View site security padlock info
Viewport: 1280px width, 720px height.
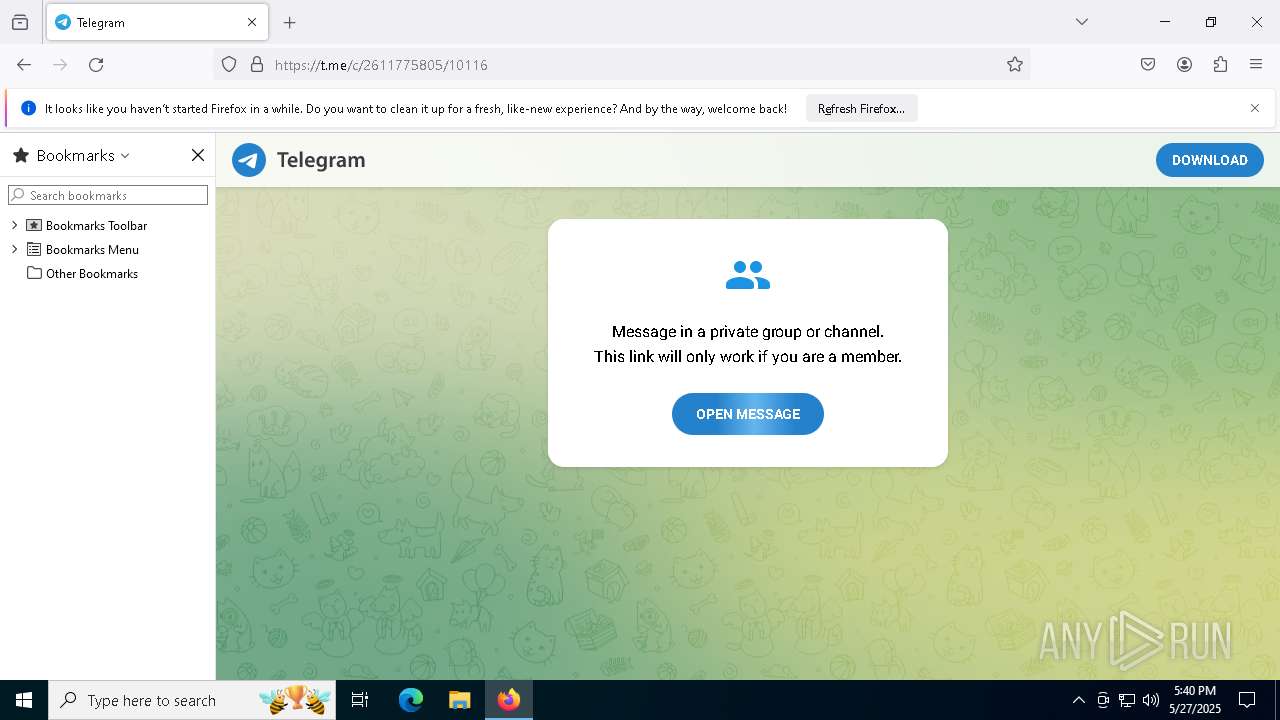(x=257, y=65)
